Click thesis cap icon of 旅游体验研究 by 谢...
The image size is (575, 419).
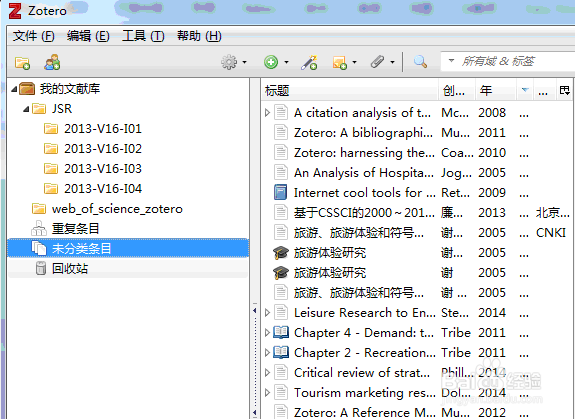click(x=281, y=273)
